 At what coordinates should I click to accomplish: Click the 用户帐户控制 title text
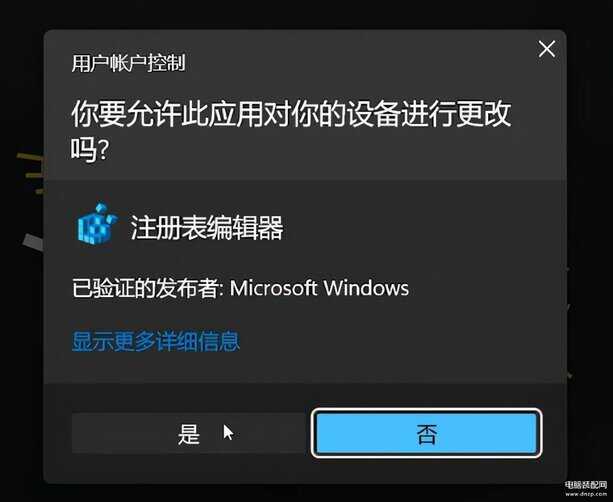click(x=128, y=63)
